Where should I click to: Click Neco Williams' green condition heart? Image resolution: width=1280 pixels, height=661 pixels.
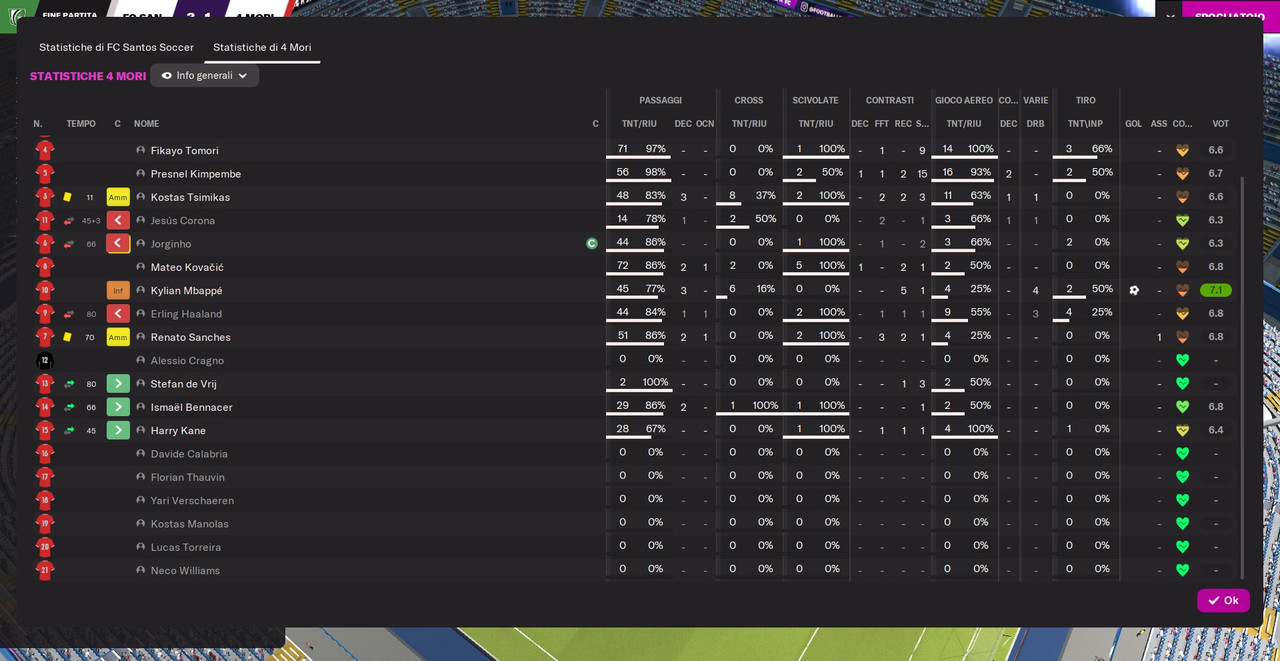tap(1182, 570)
